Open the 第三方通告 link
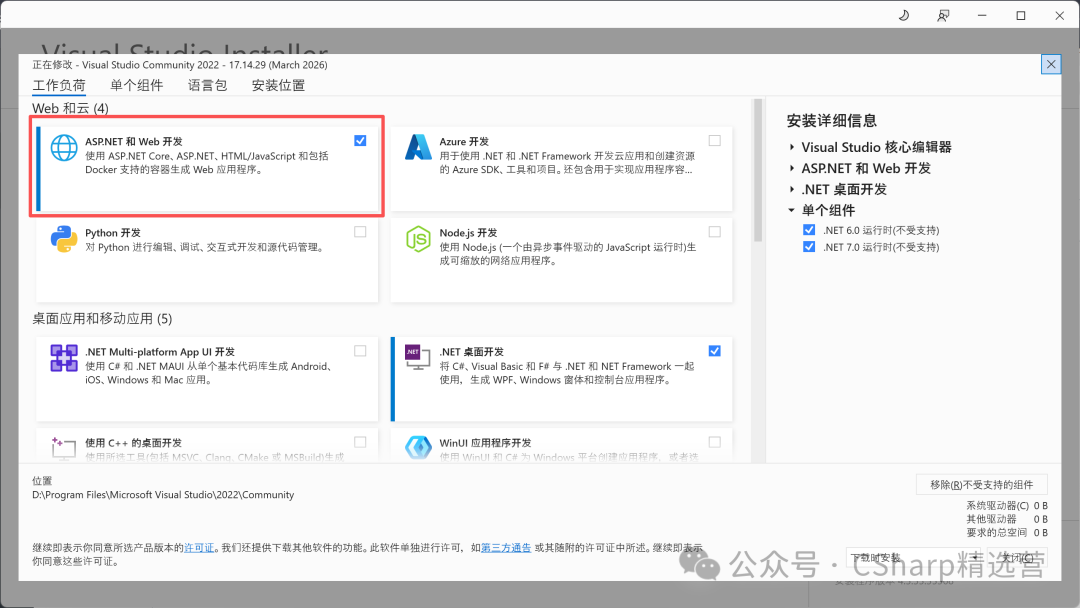The width and height of the screenshot is (1080, 608). [506, 548]
